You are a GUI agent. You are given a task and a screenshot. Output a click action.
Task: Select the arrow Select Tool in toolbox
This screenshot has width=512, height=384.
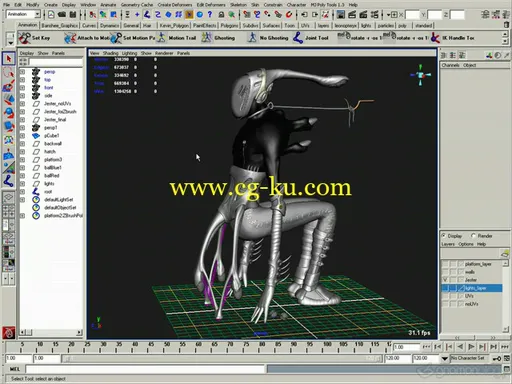8,59
